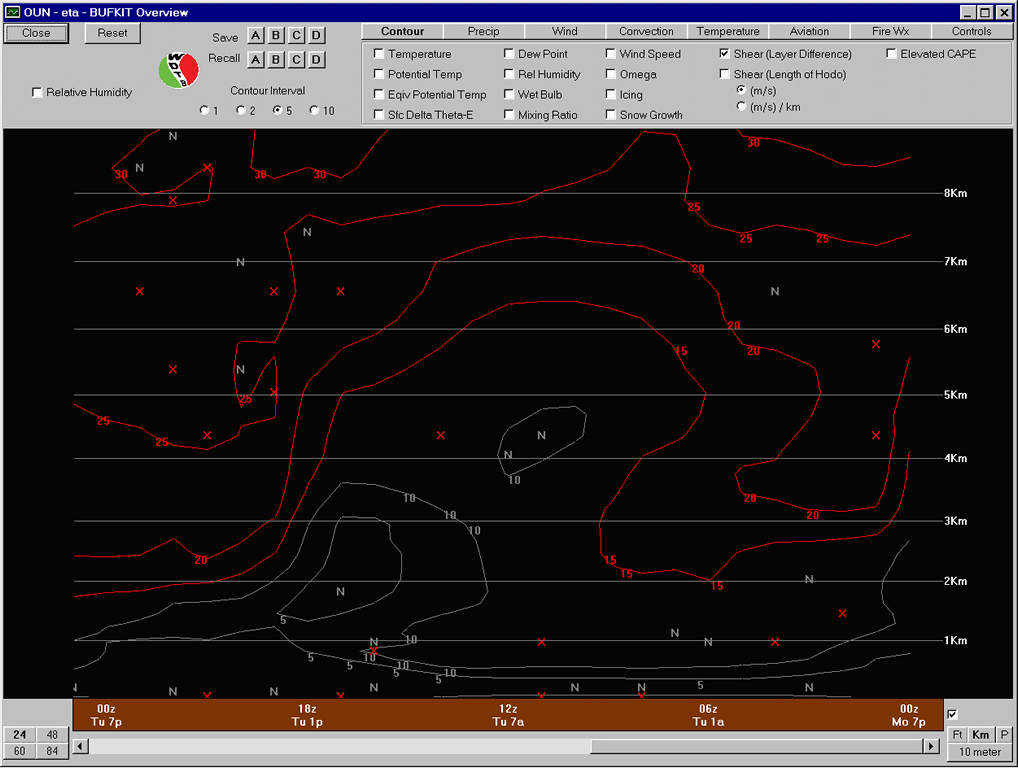This screenshot has height=768, width=1018.
Task: Open the Temperature tab
Action: point(728,31)
